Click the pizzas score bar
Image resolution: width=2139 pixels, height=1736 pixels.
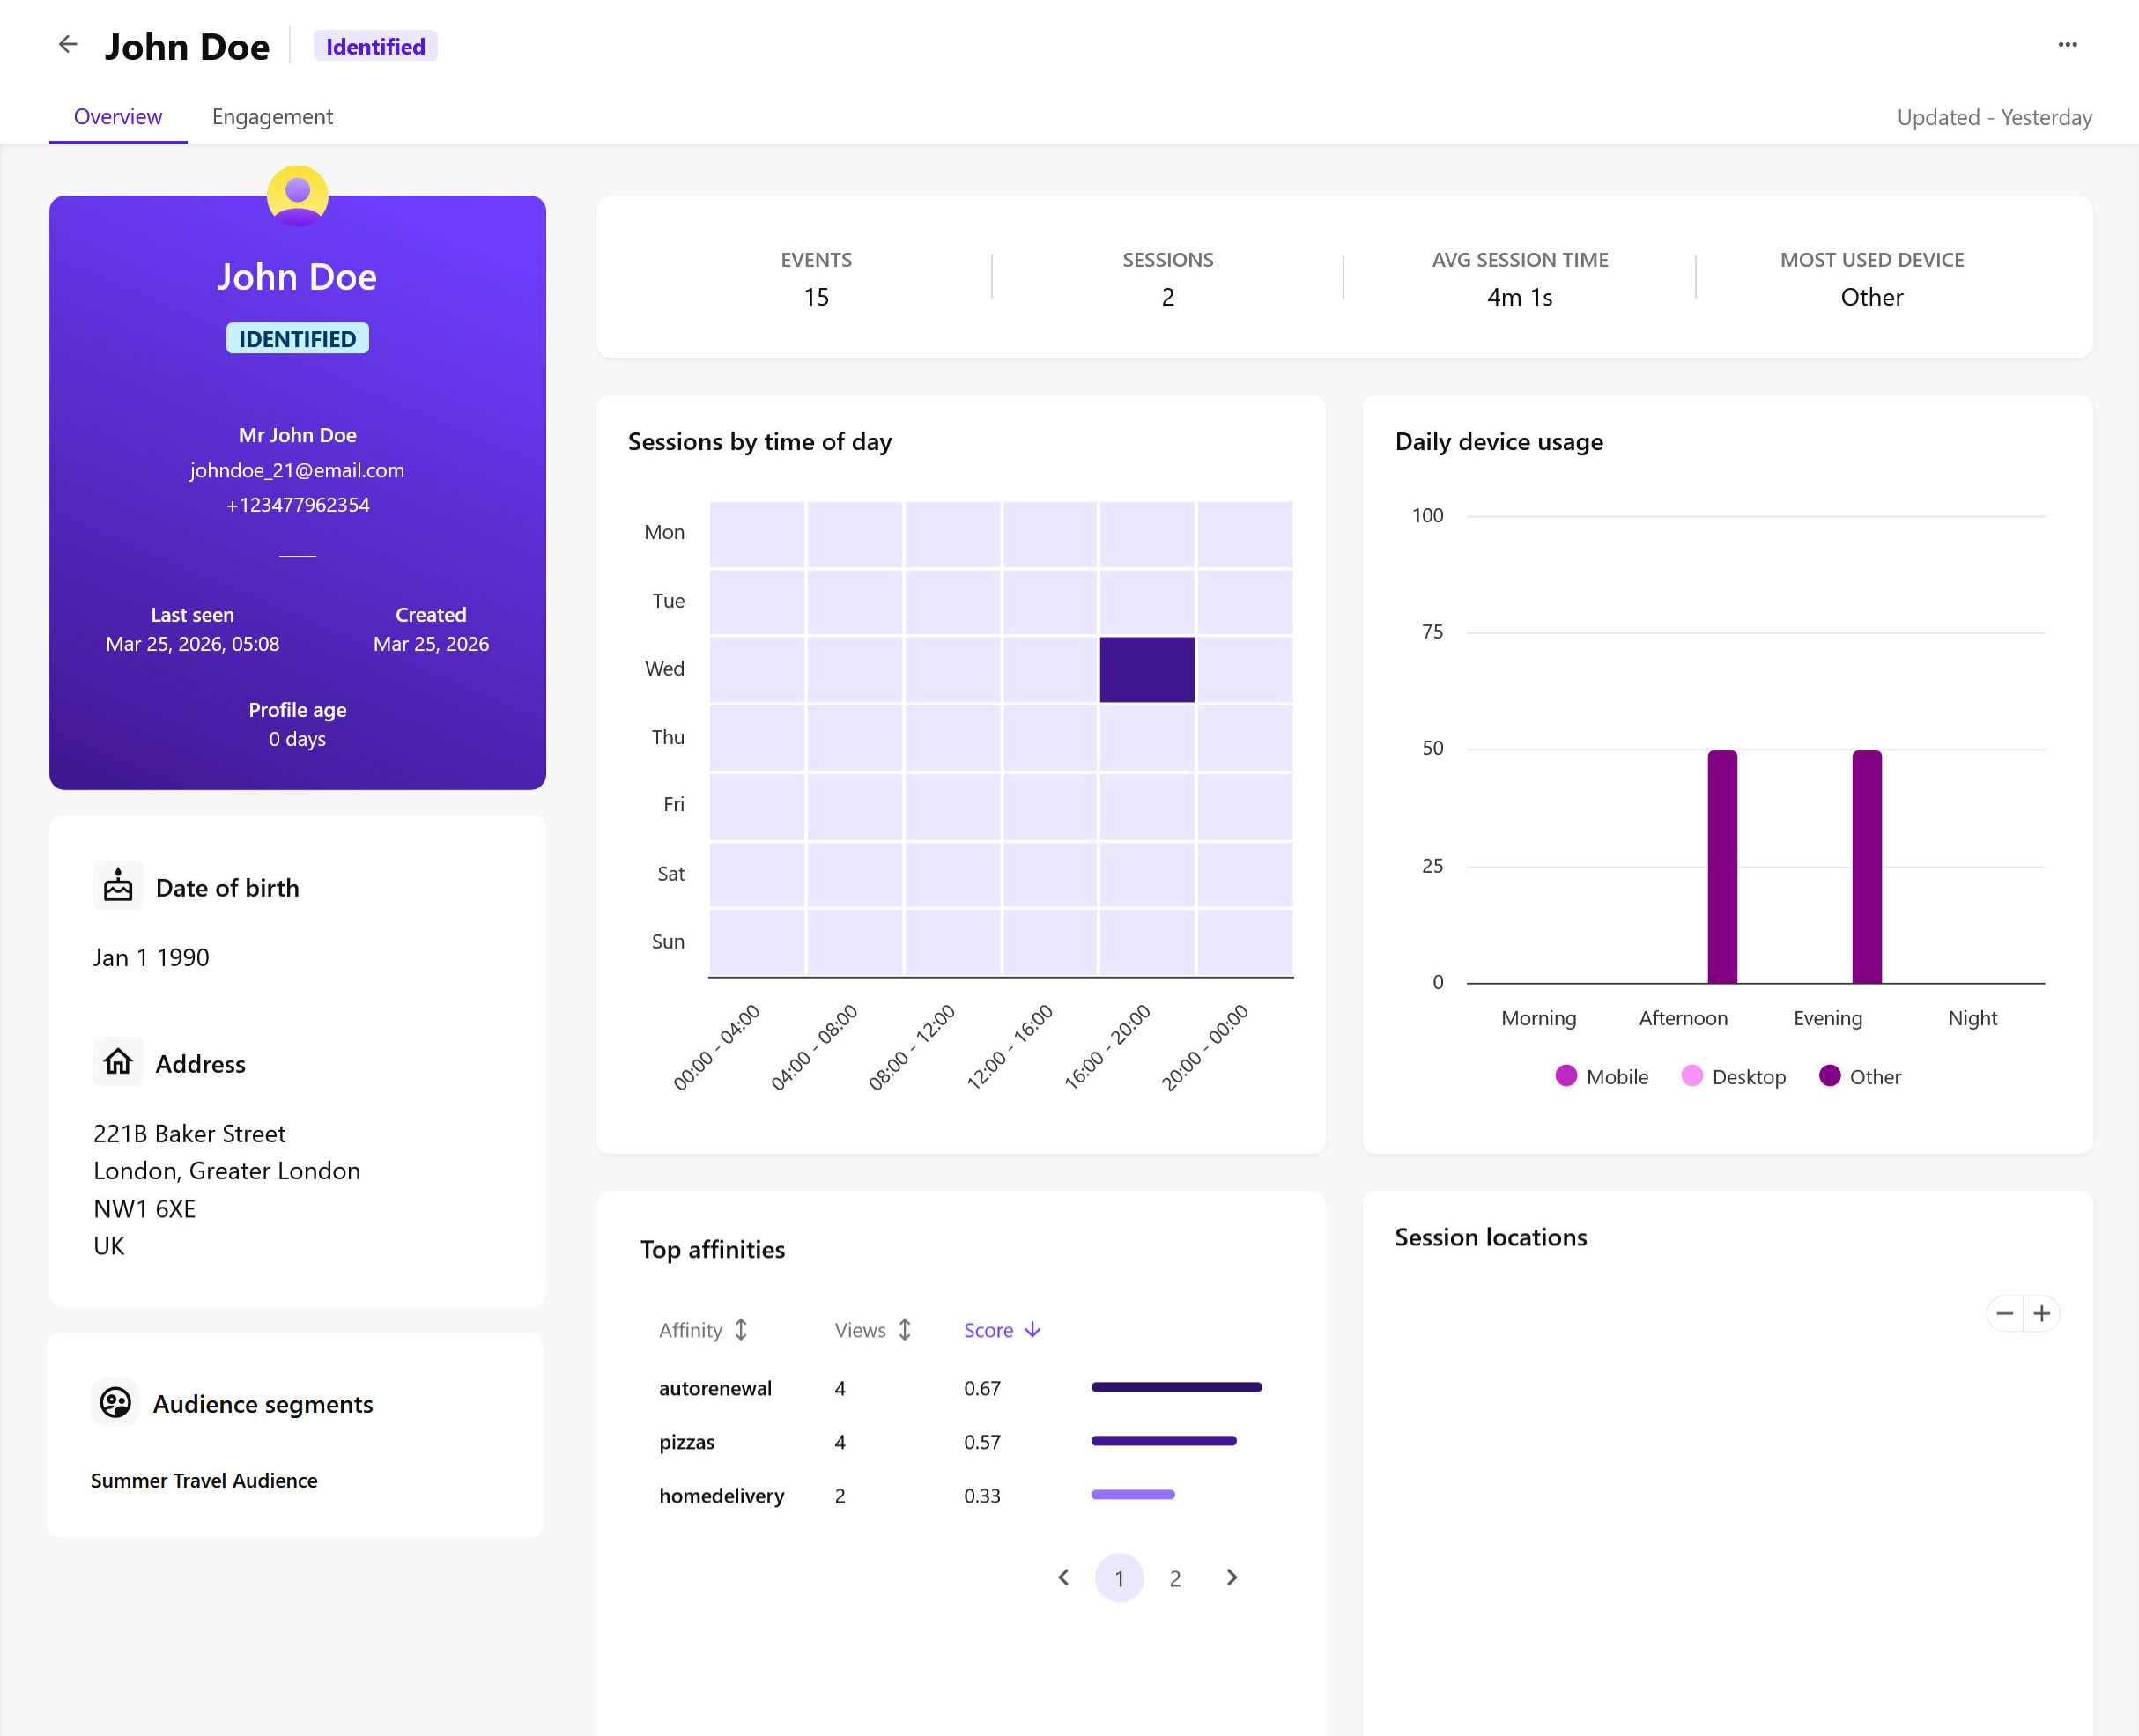(1163, 1441)
